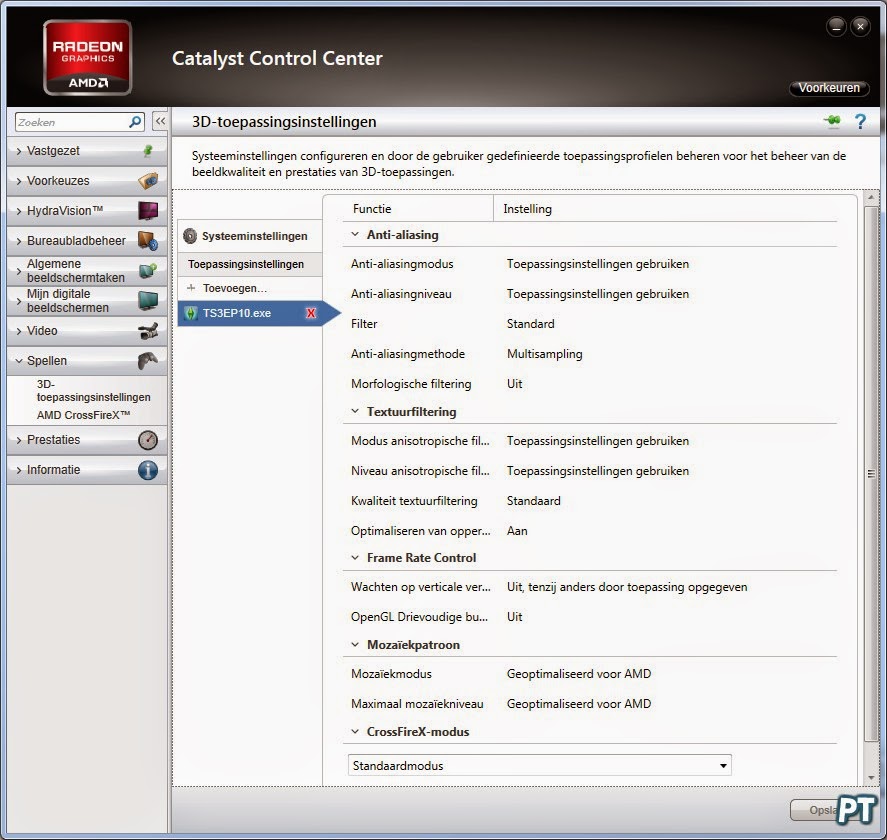Open the Voorkeuren preferences button

pyautogui.click(x=829, y=88)
